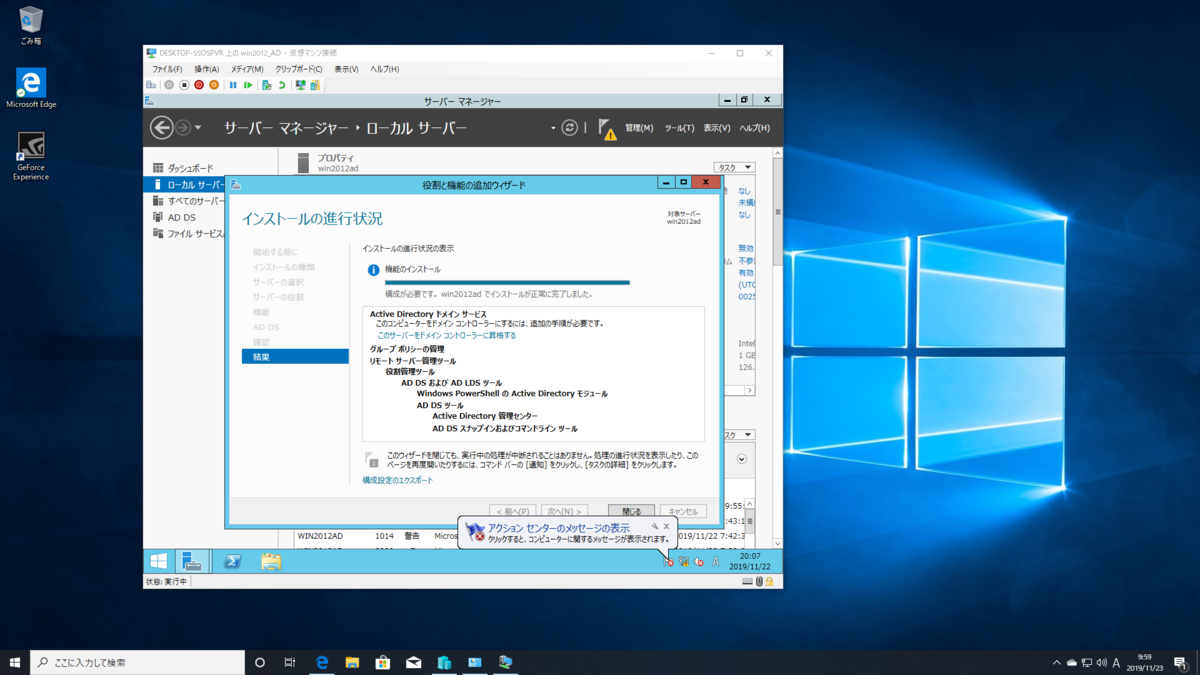The width and height of the screenshot is (1200, 675).
Task: Click the host search box ここに入力して検索
Action: tap(137, 662)
